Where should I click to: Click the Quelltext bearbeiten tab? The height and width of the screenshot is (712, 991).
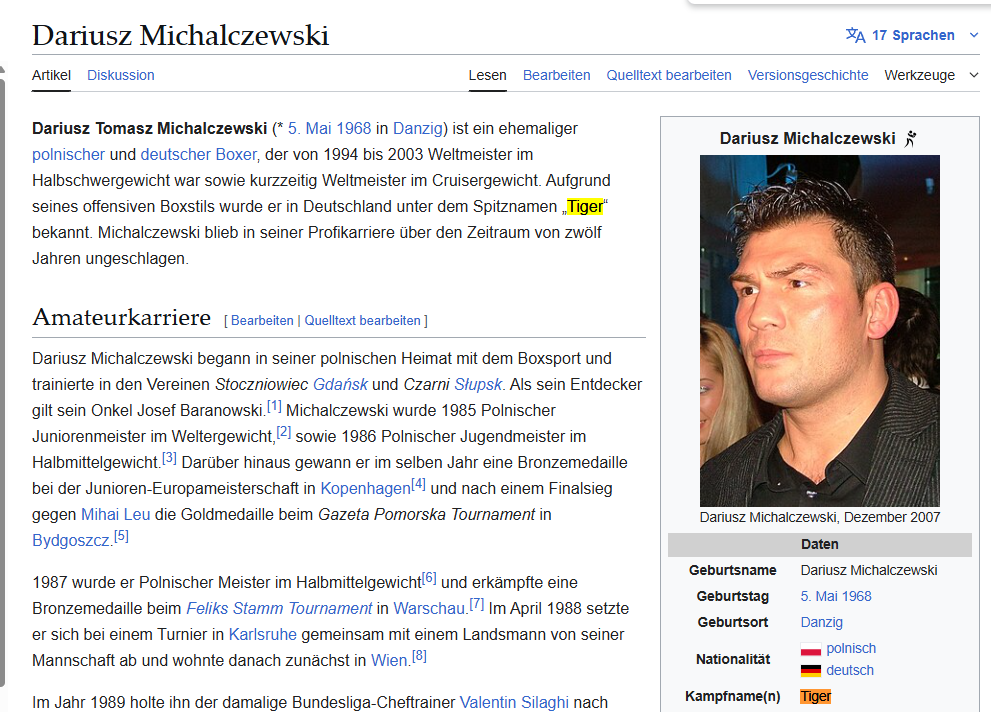point(669,75)
